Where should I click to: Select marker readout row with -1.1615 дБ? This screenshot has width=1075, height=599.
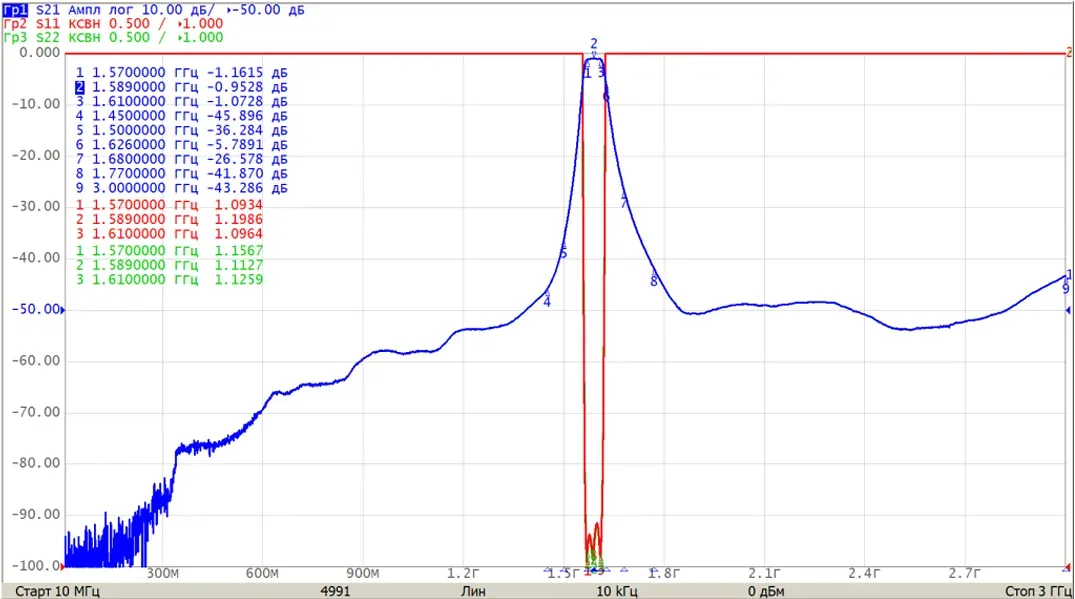coord(182,73)
